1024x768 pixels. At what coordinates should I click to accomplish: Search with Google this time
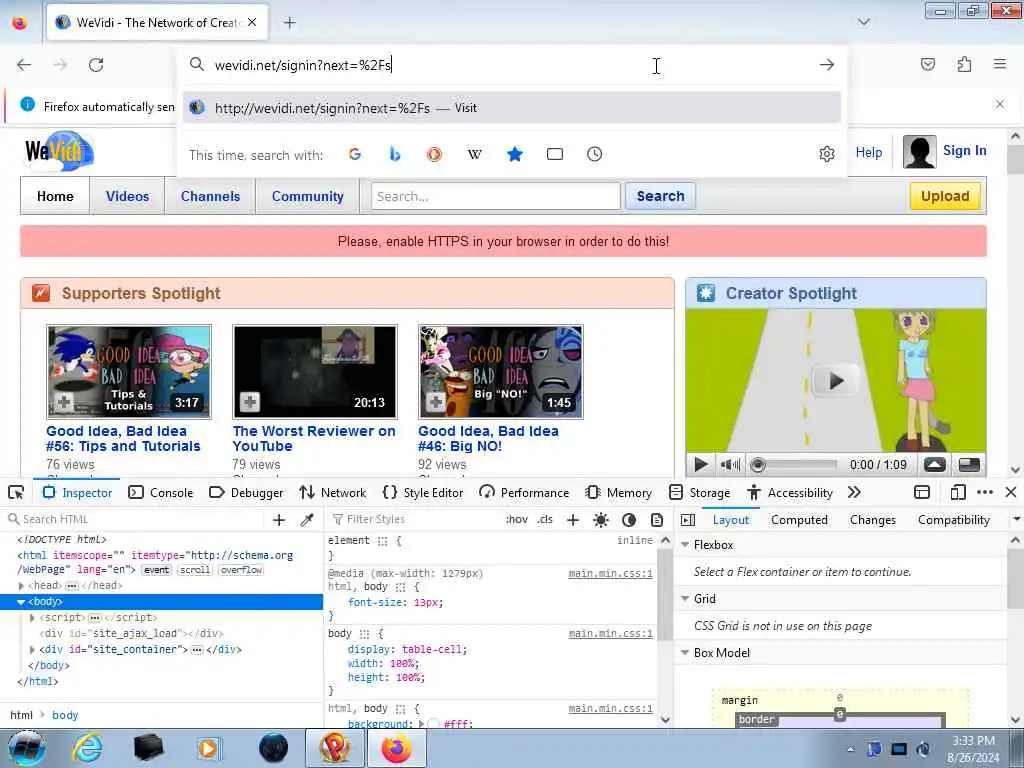355,154
